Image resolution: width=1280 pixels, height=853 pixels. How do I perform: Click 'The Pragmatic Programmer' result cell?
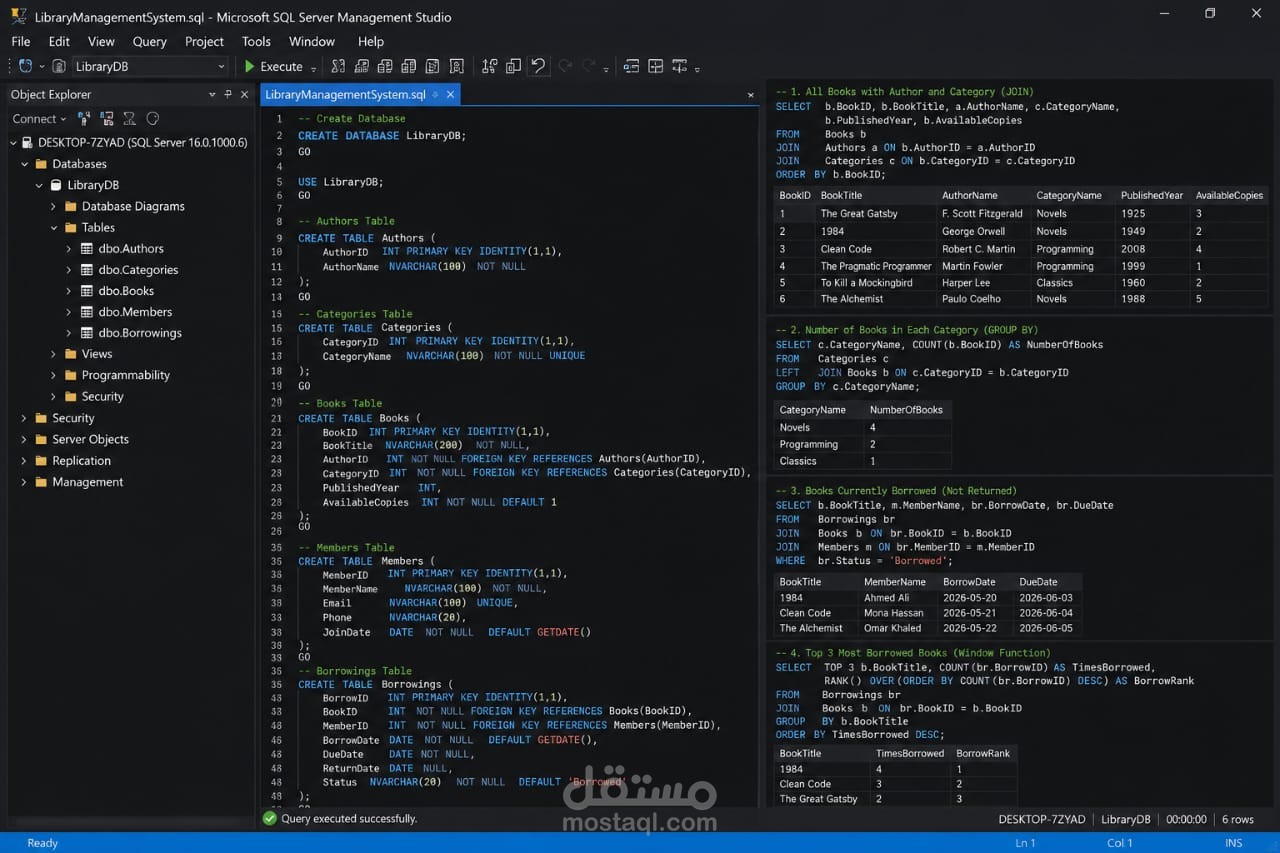pyautogui.click(x=876, y=266)
